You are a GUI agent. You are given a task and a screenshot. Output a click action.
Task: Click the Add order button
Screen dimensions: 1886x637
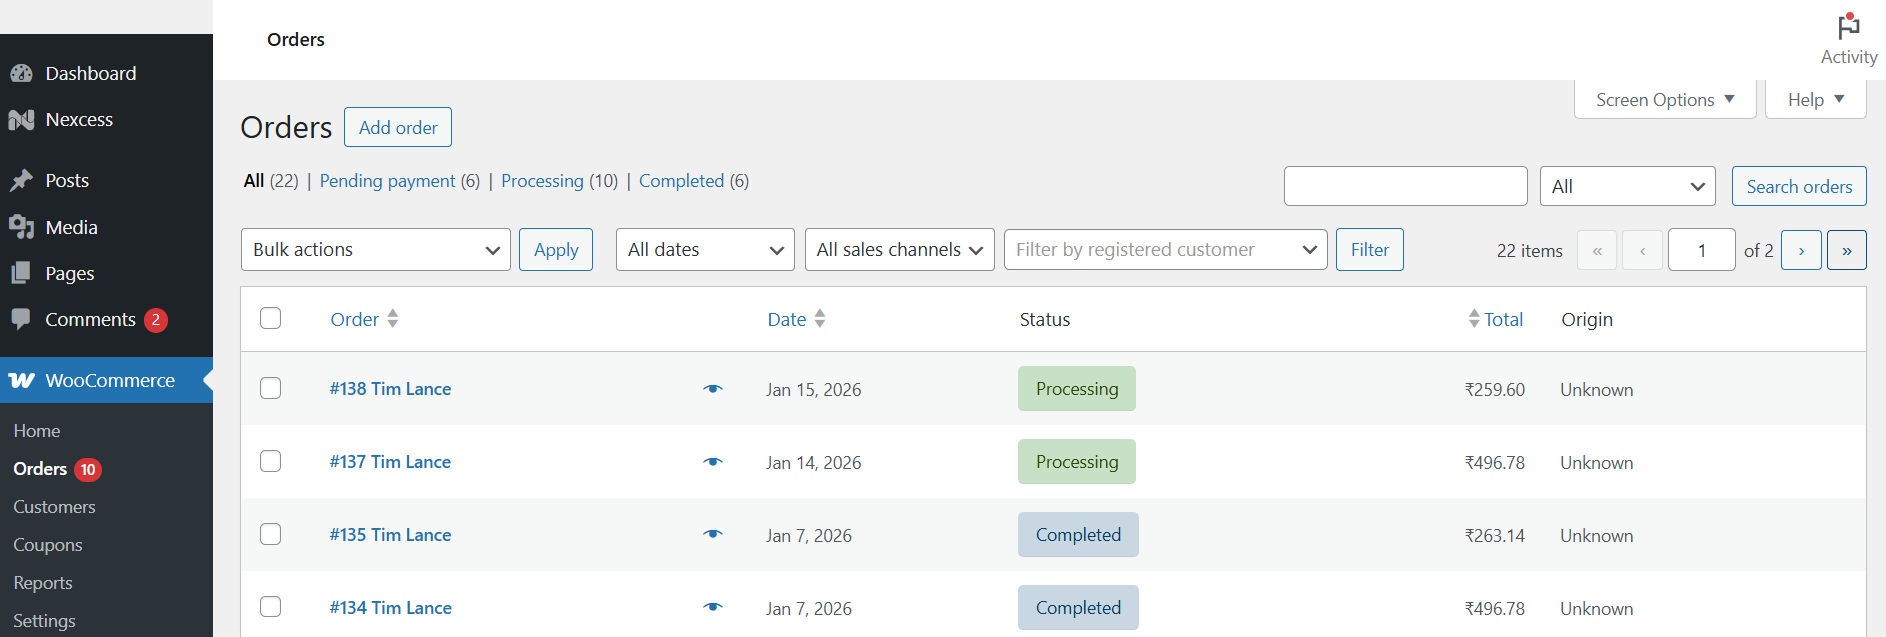point(397,127)
